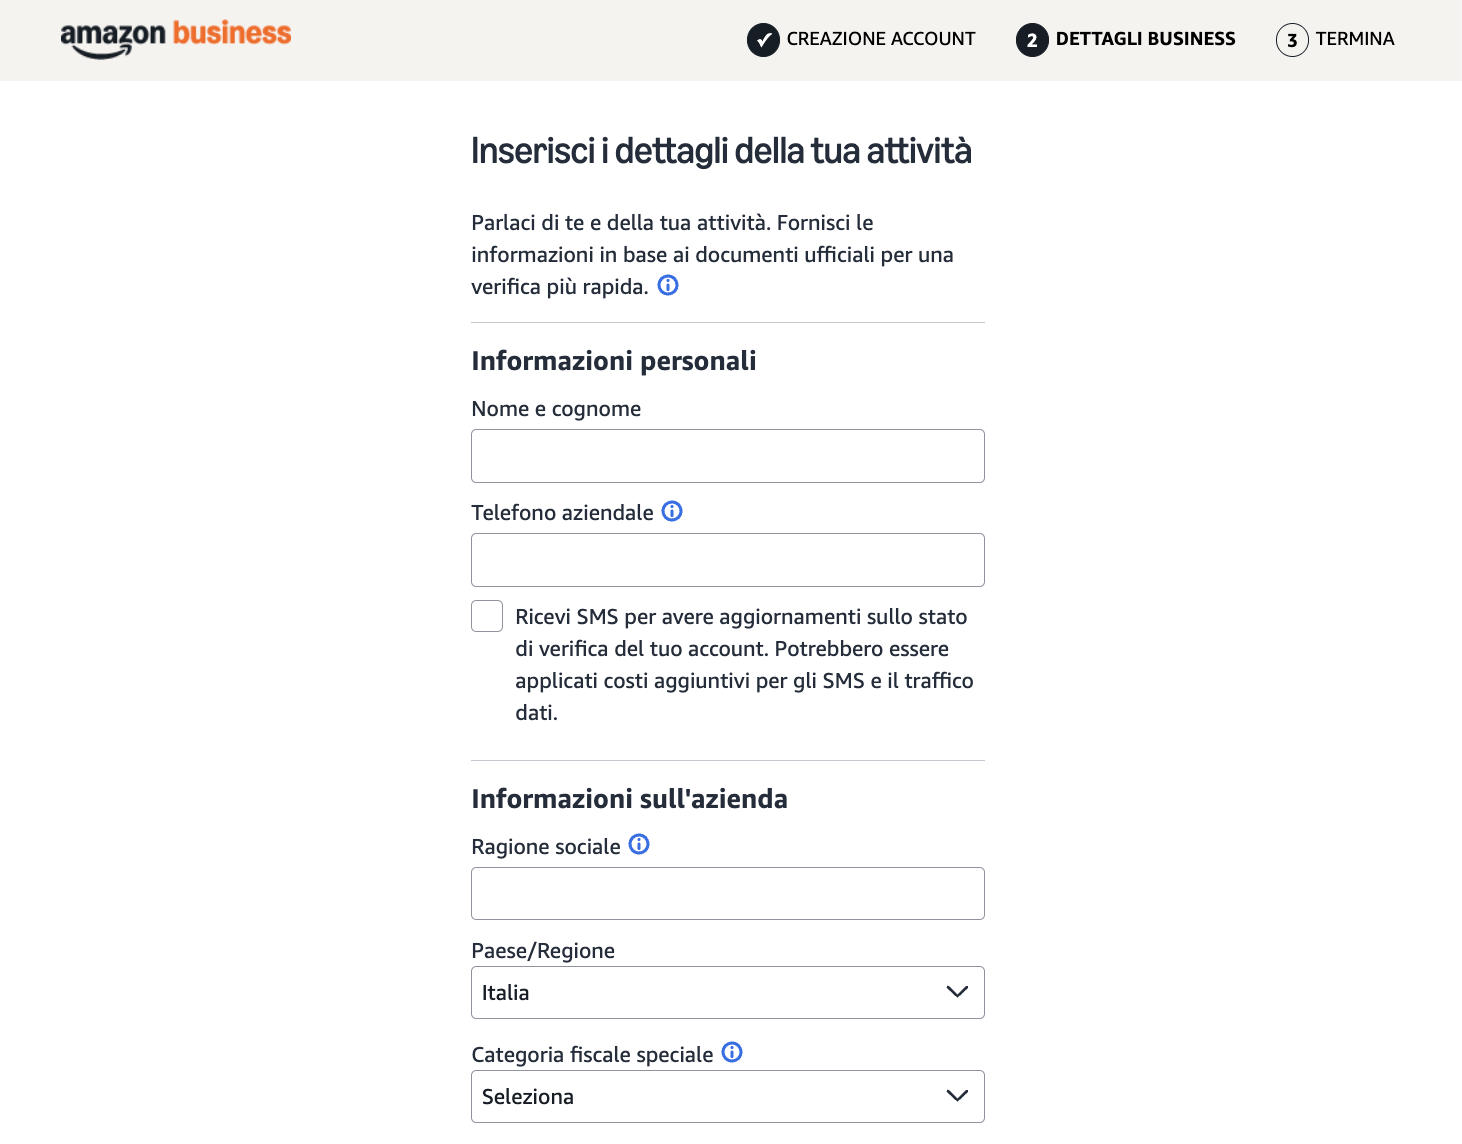Click the step 2 circle icon
Screen dimensions: 1462x1144
tap(1032, 40)
